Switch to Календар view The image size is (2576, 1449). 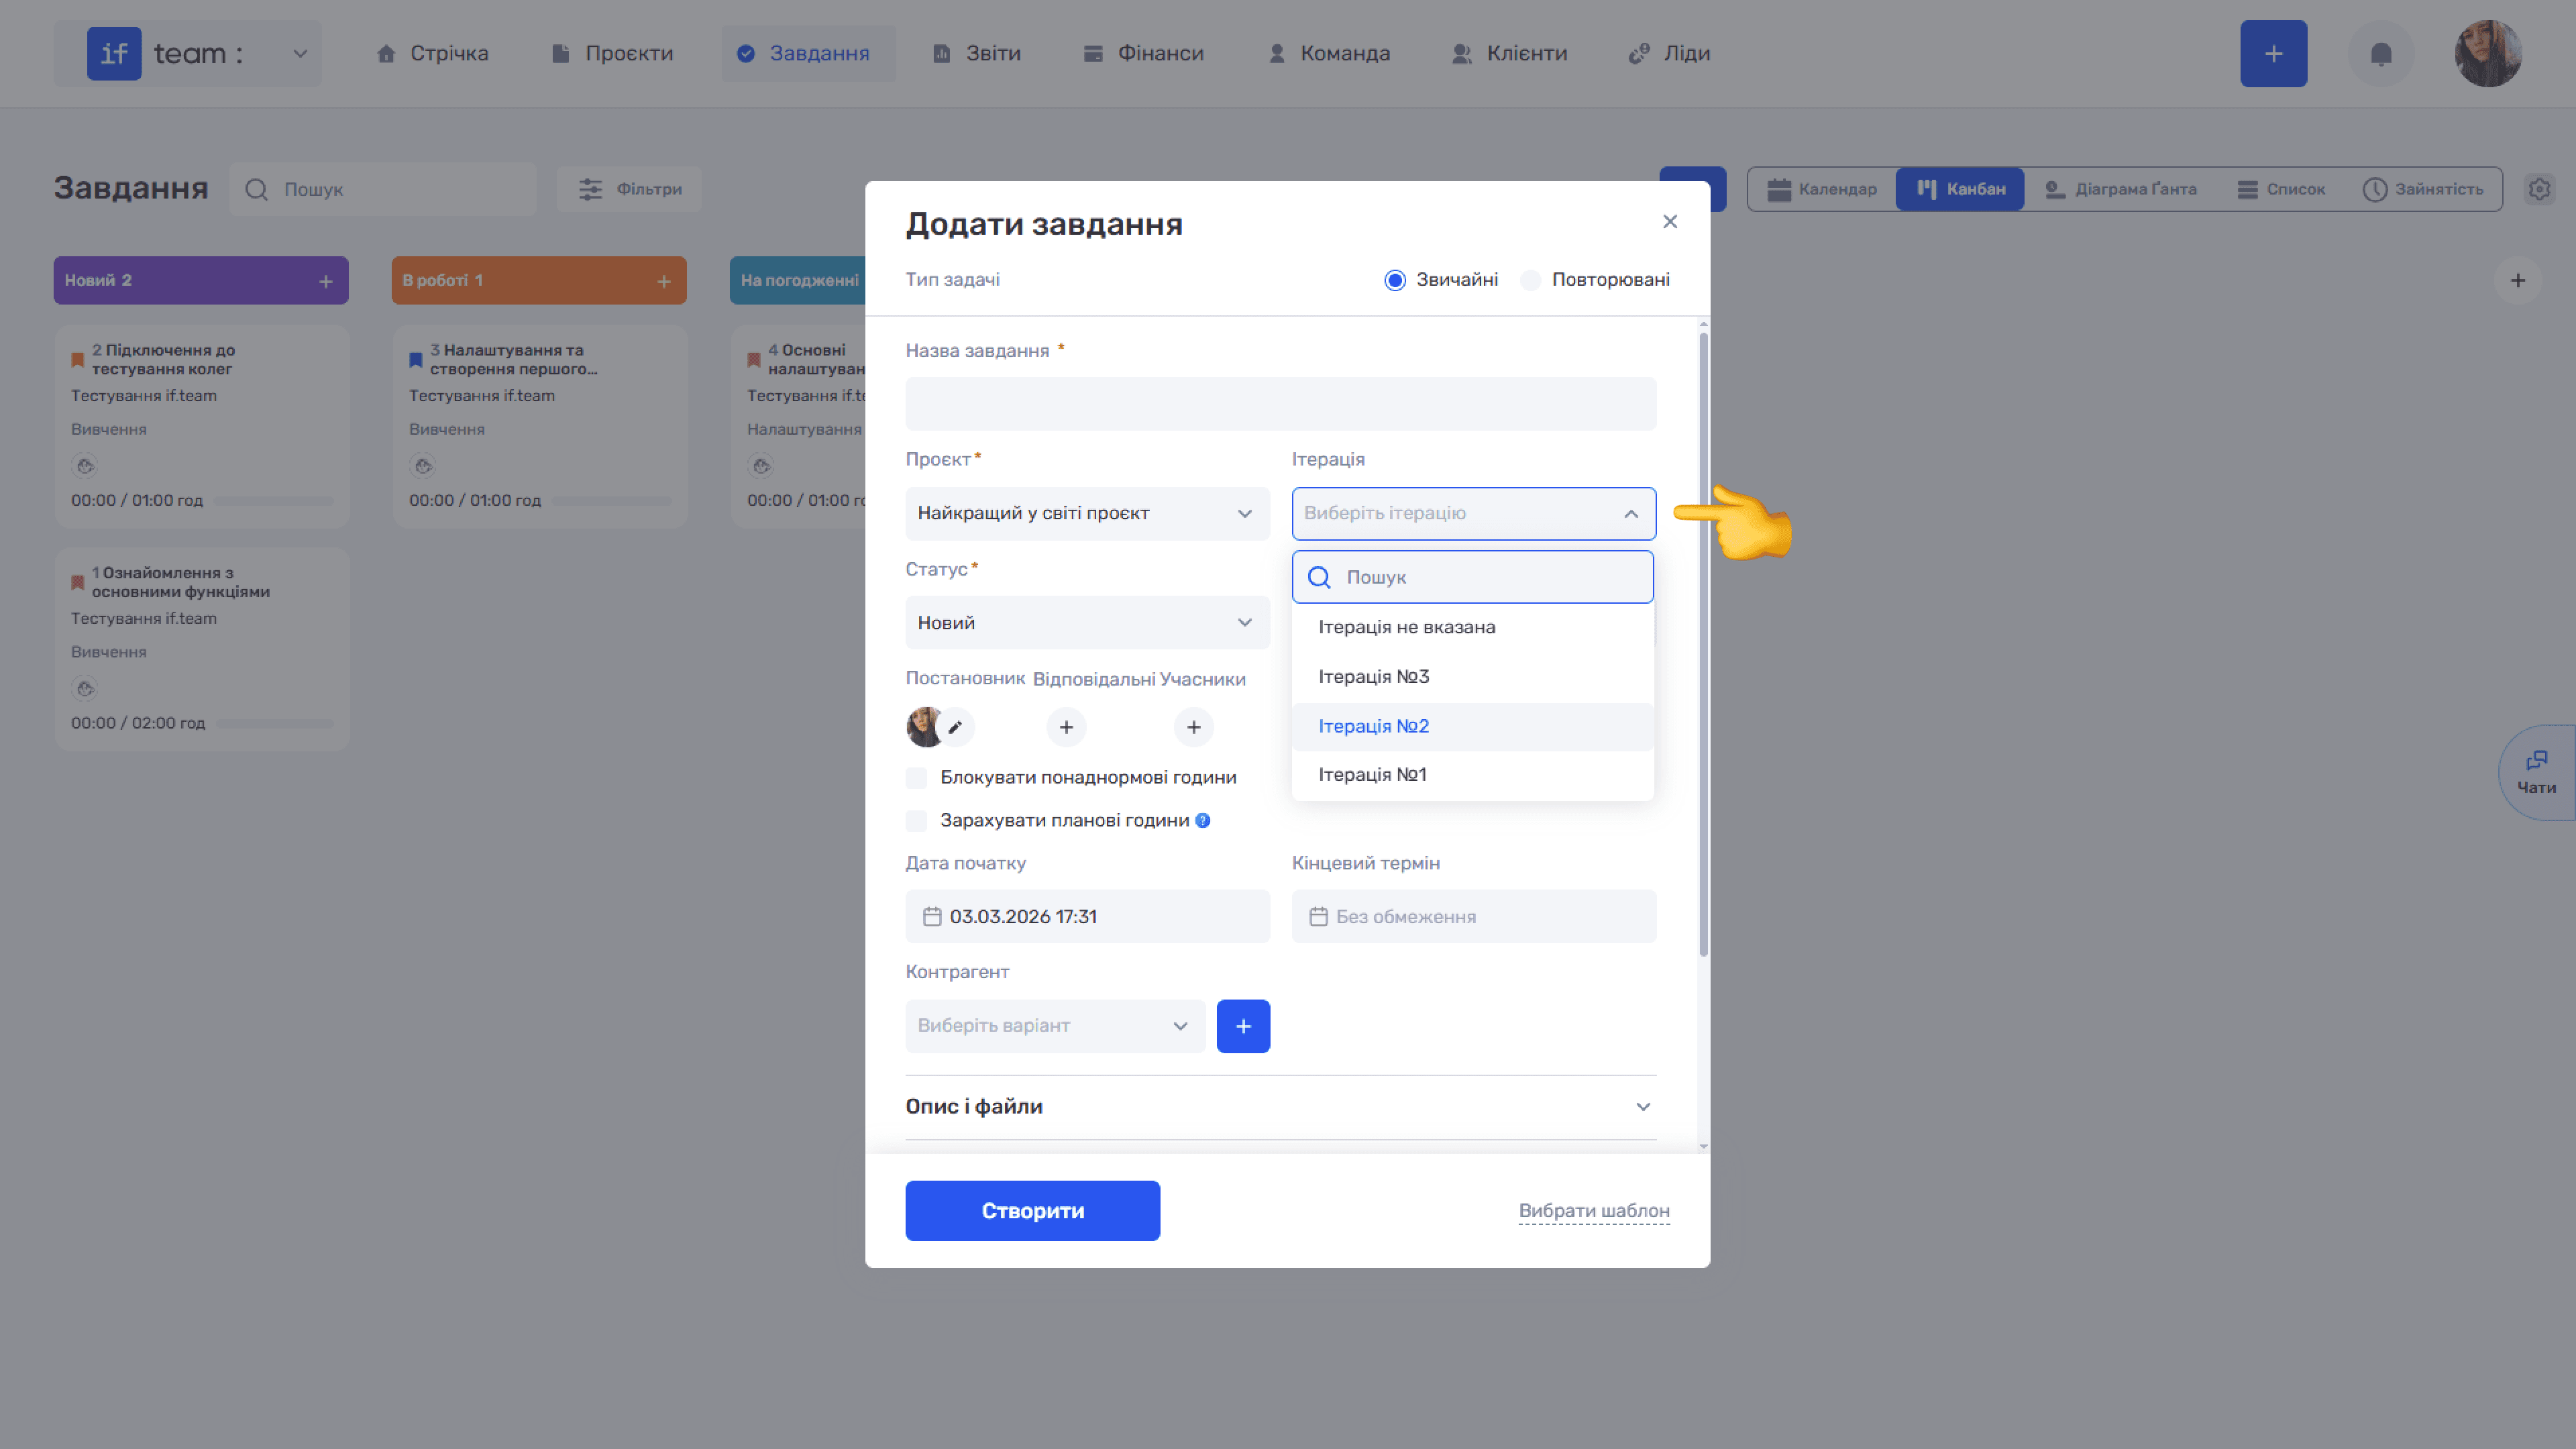pyautogui.click(x=1822, y=189)
